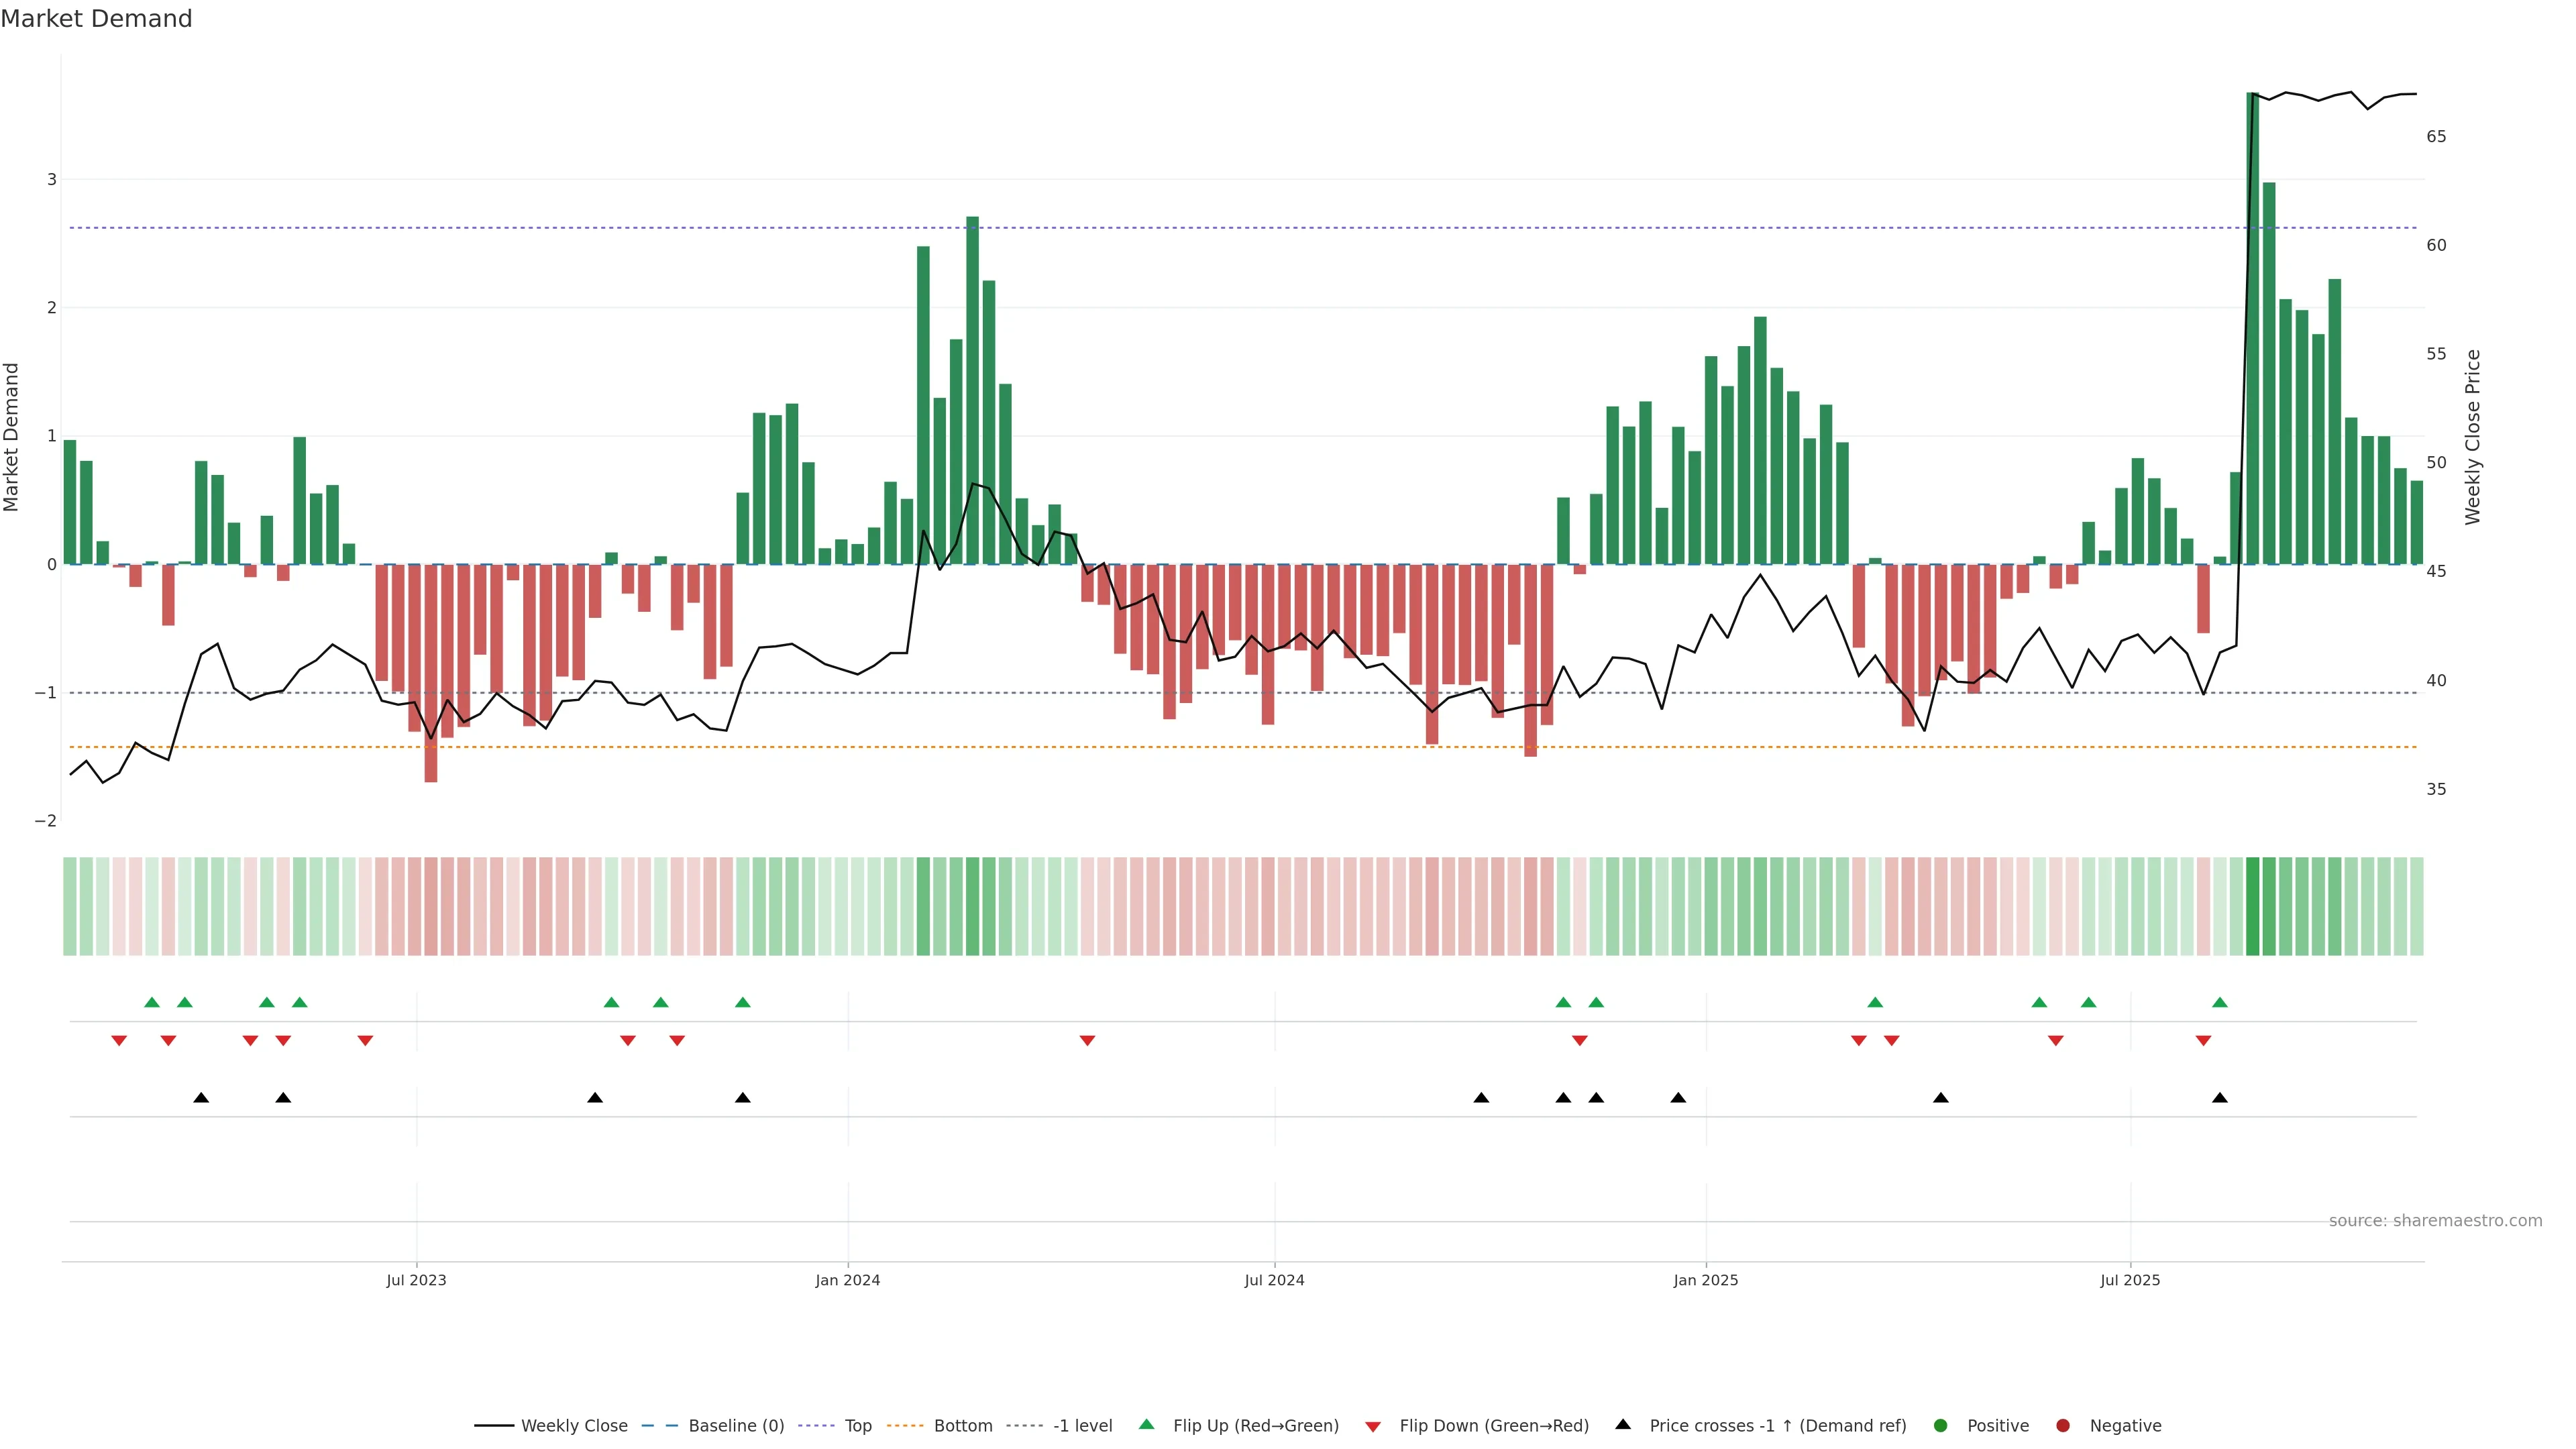Click the red Flip Down triangle legend icon
2576x1449 pixels.
tap(1373, 1426)
